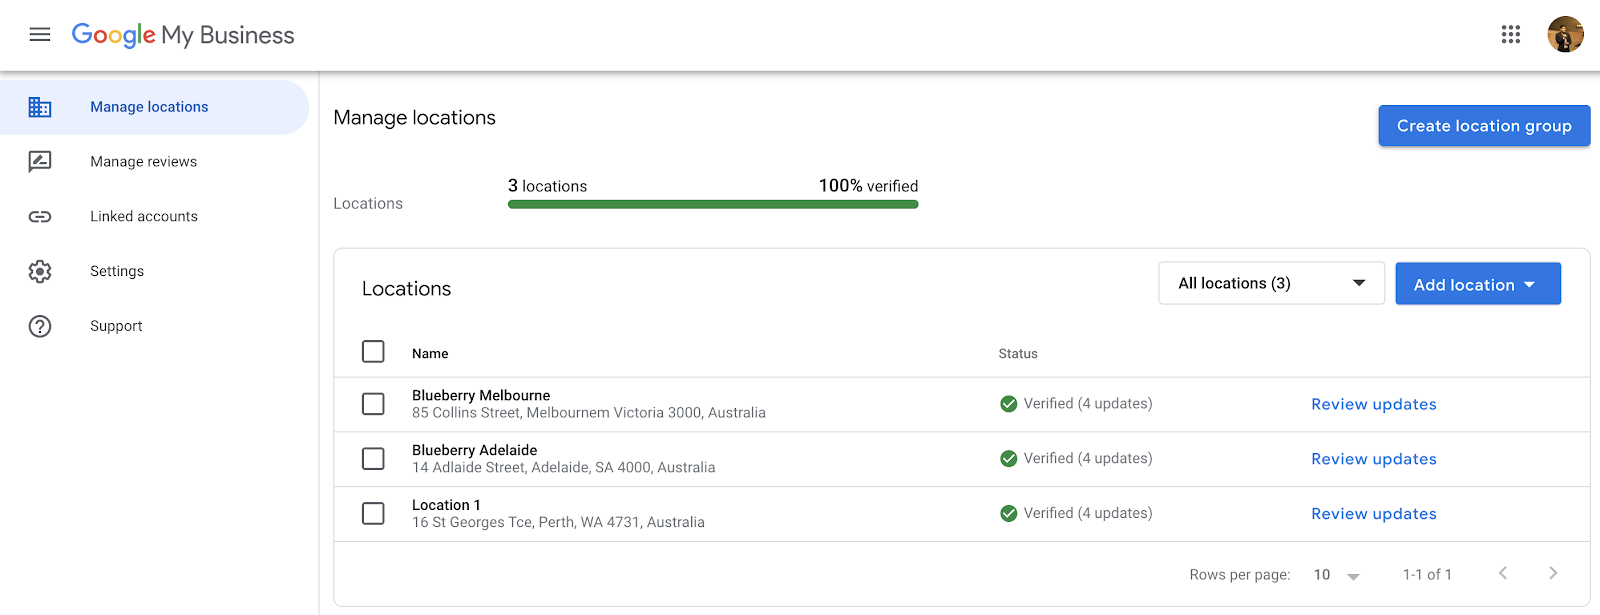Go to the previous page arrow
The width and height of the screenshot is (1600, 615).
[x=1502, y=573]
